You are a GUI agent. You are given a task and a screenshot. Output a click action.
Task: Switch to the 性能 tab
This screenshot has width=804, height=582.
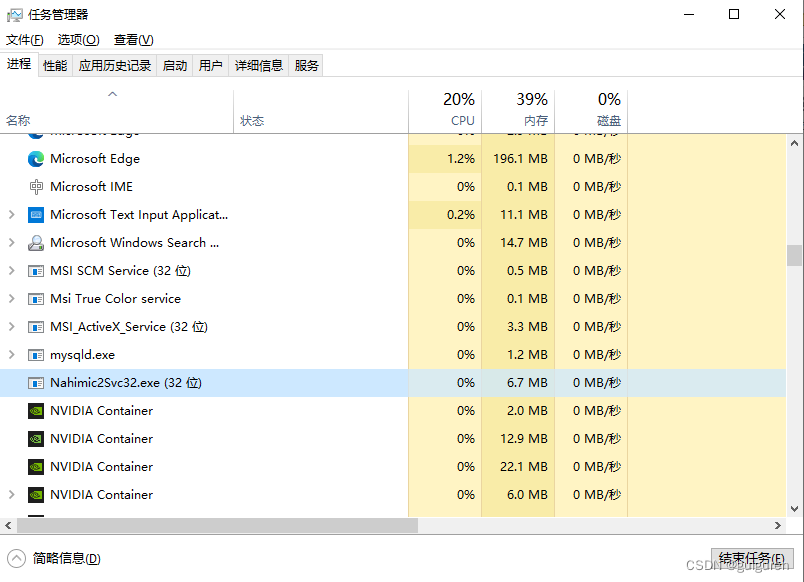pos(55,66)
